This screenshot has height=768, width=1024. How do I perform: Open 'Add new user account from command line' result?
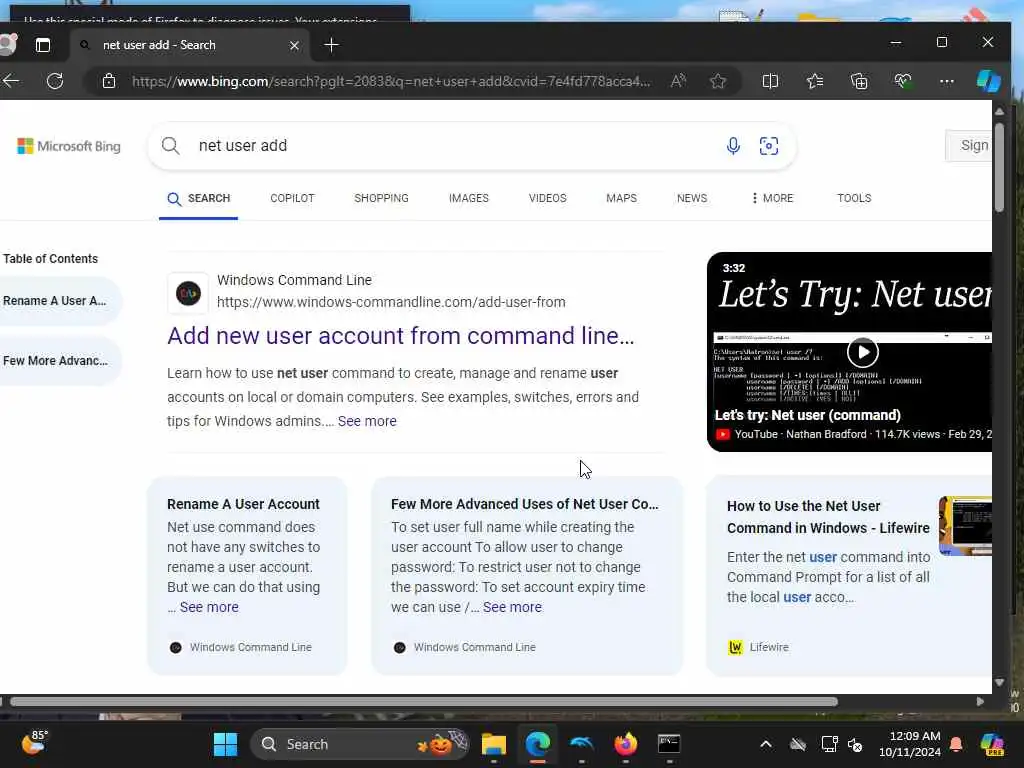click(400, 336)
